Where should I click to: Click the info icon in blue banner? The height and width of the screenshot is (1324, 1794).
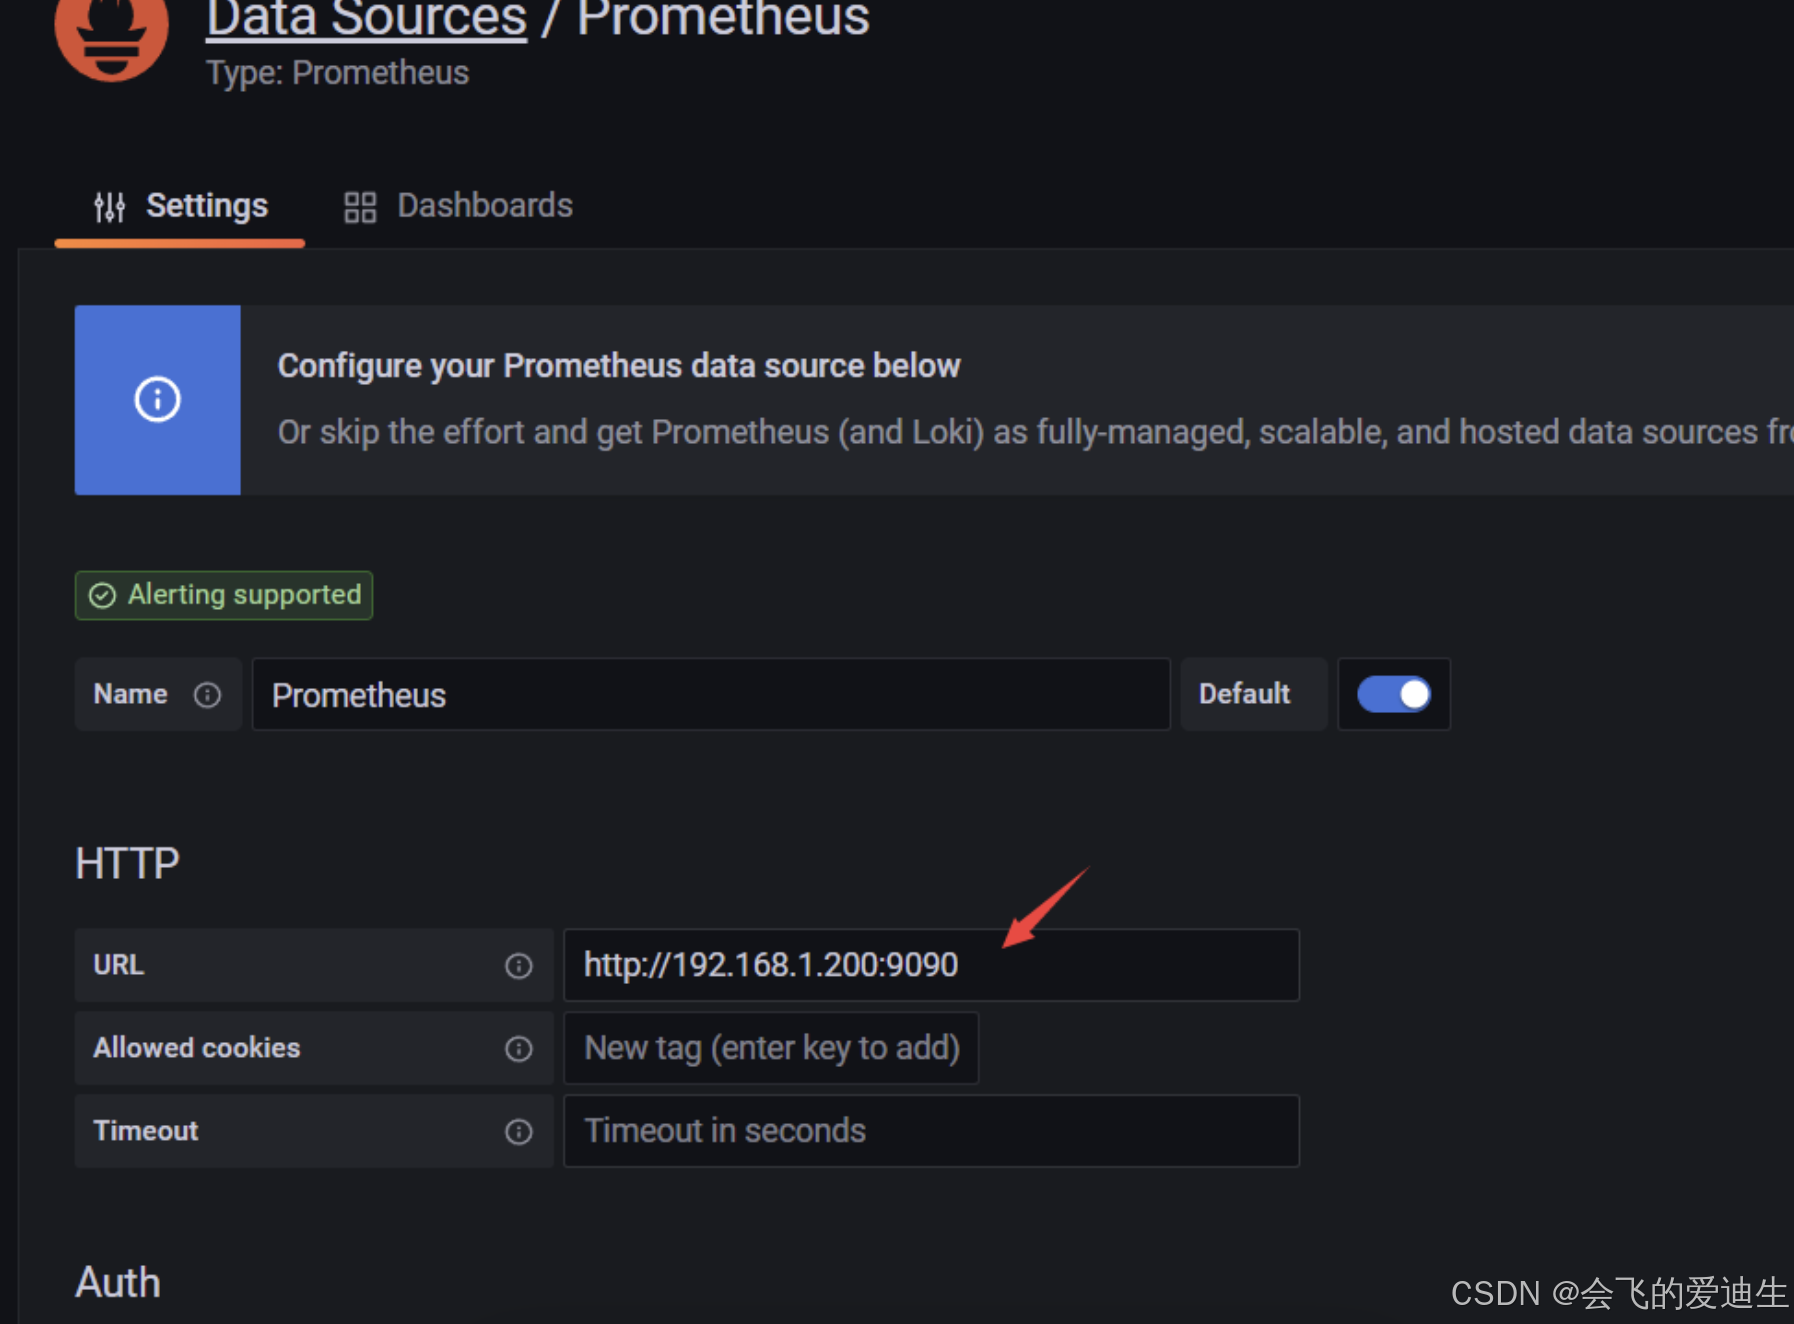click(x=157, y=399)
